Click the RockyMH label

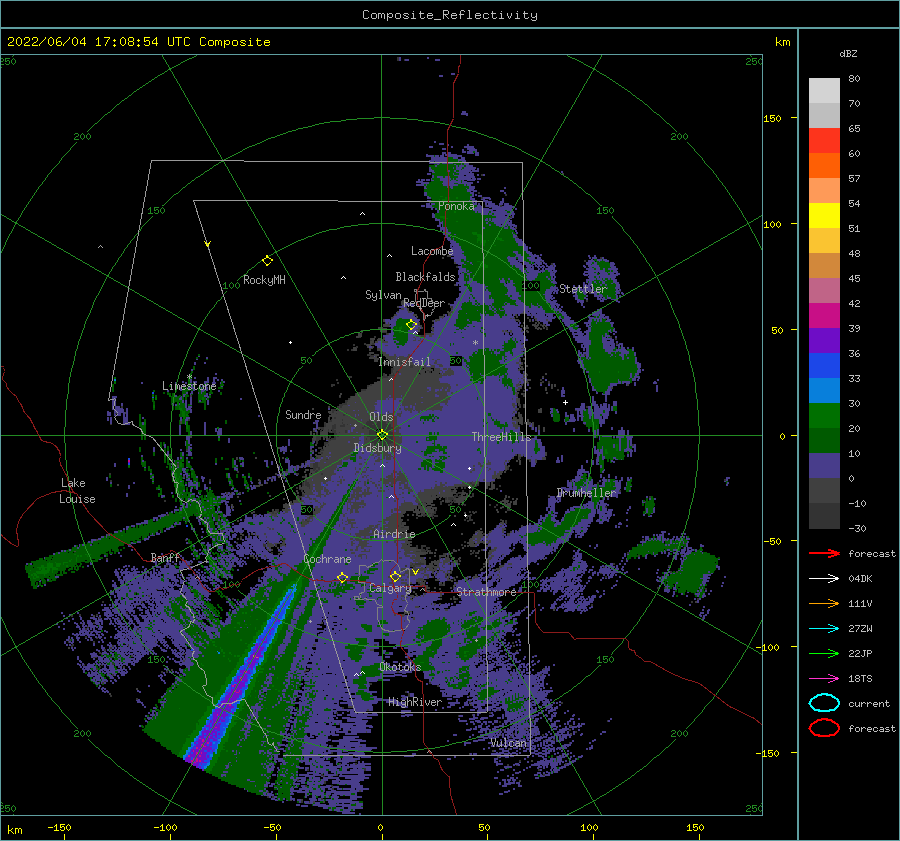(264, 280)
